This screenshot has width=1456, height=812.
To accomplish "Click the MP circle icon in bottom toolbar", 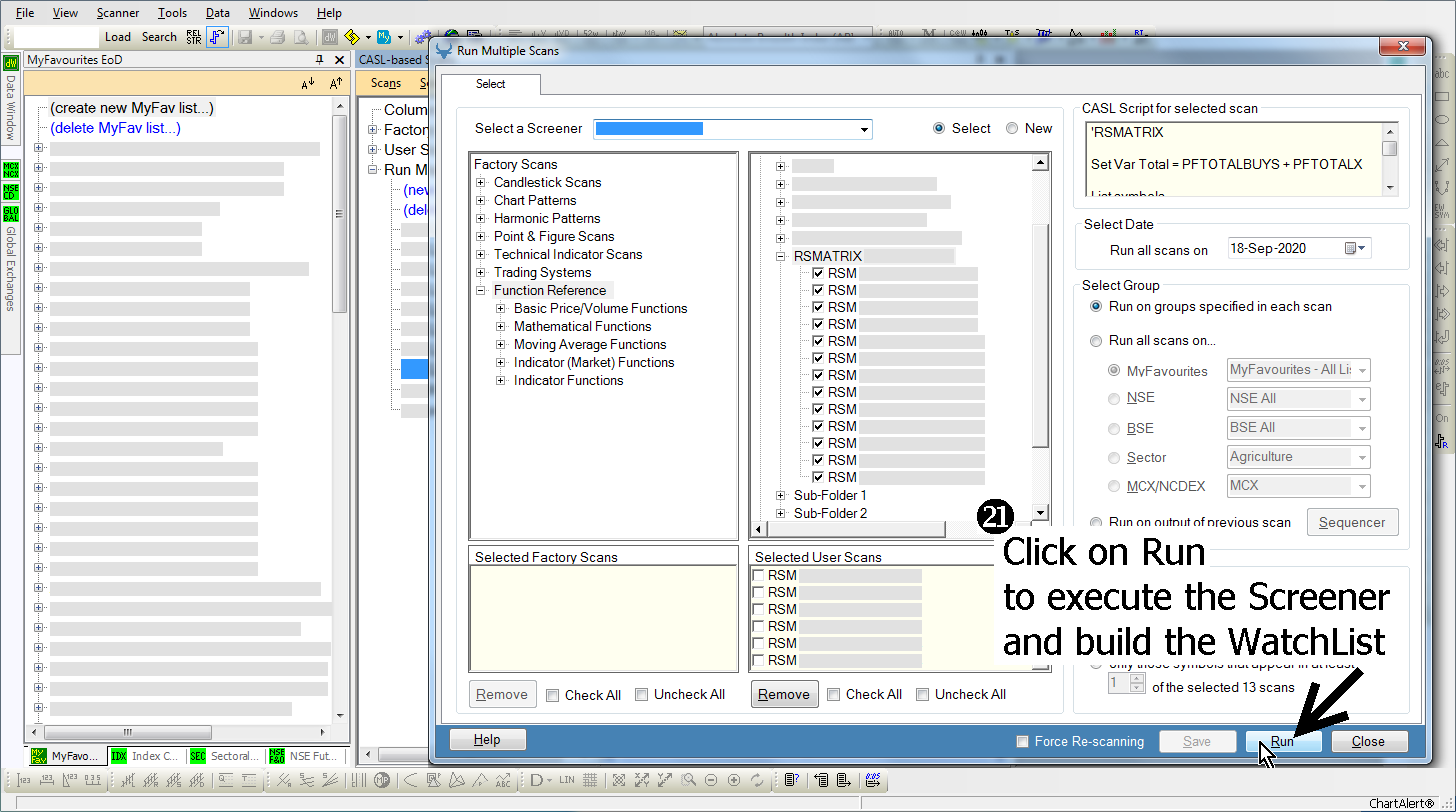I will coord(381,780).
